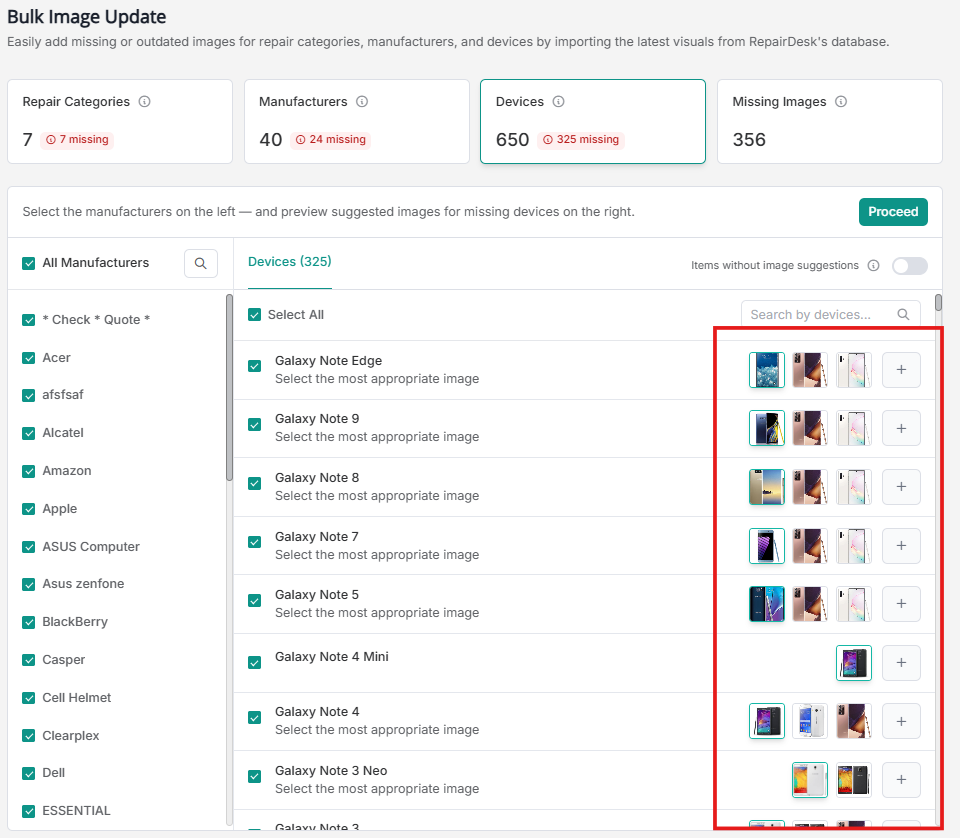Toggle Items without image suggestions switch

(909, 266)
